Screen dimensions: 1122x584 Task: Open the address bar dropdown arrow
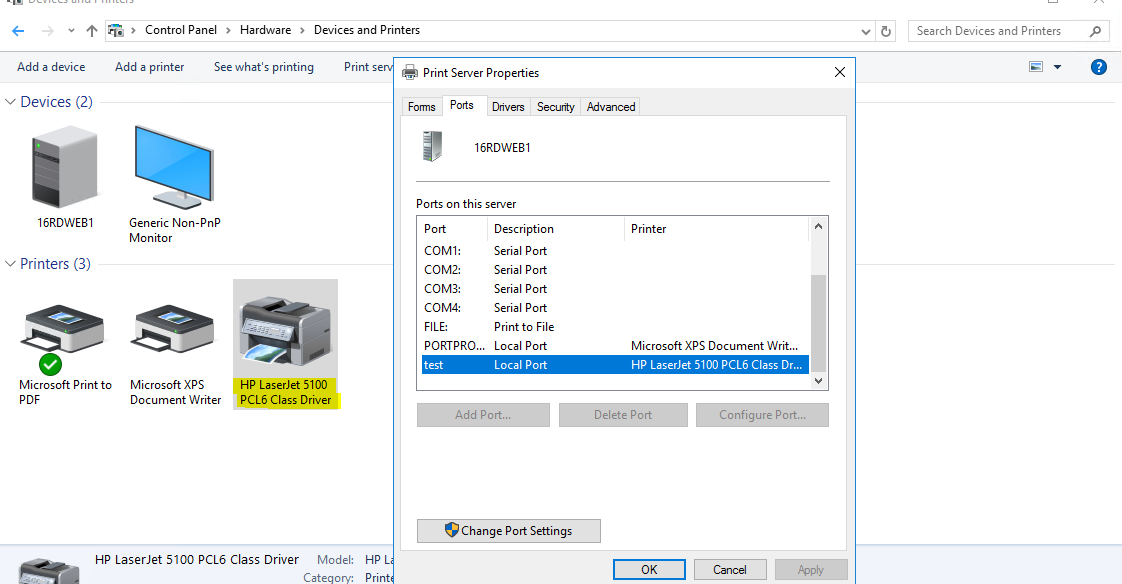[866, 30]
